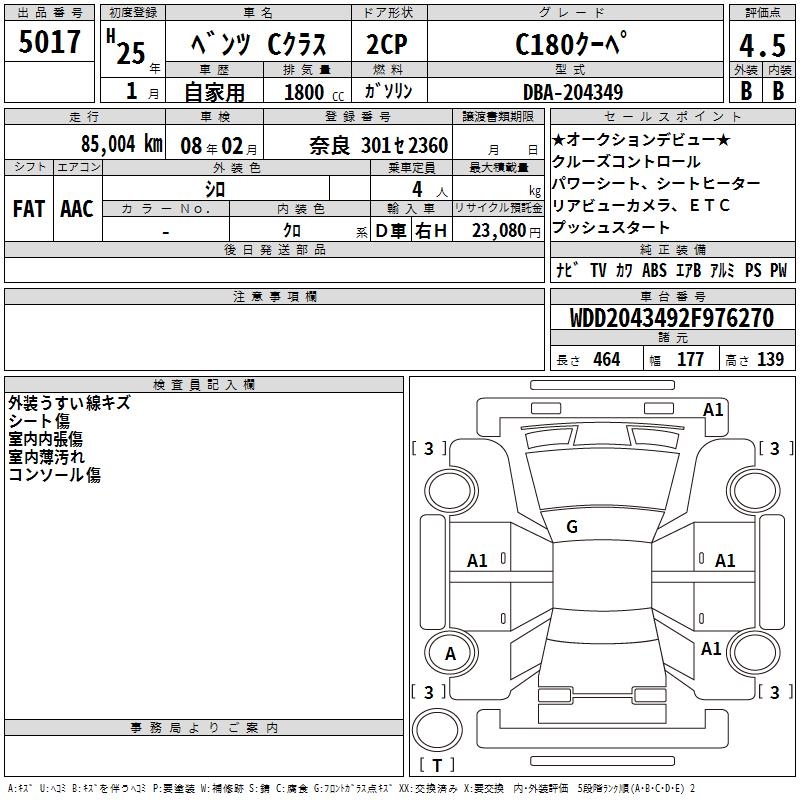Select the inspector note コンソール傷
The width and height of the screenshot is (800, 800).
[55, 474]
